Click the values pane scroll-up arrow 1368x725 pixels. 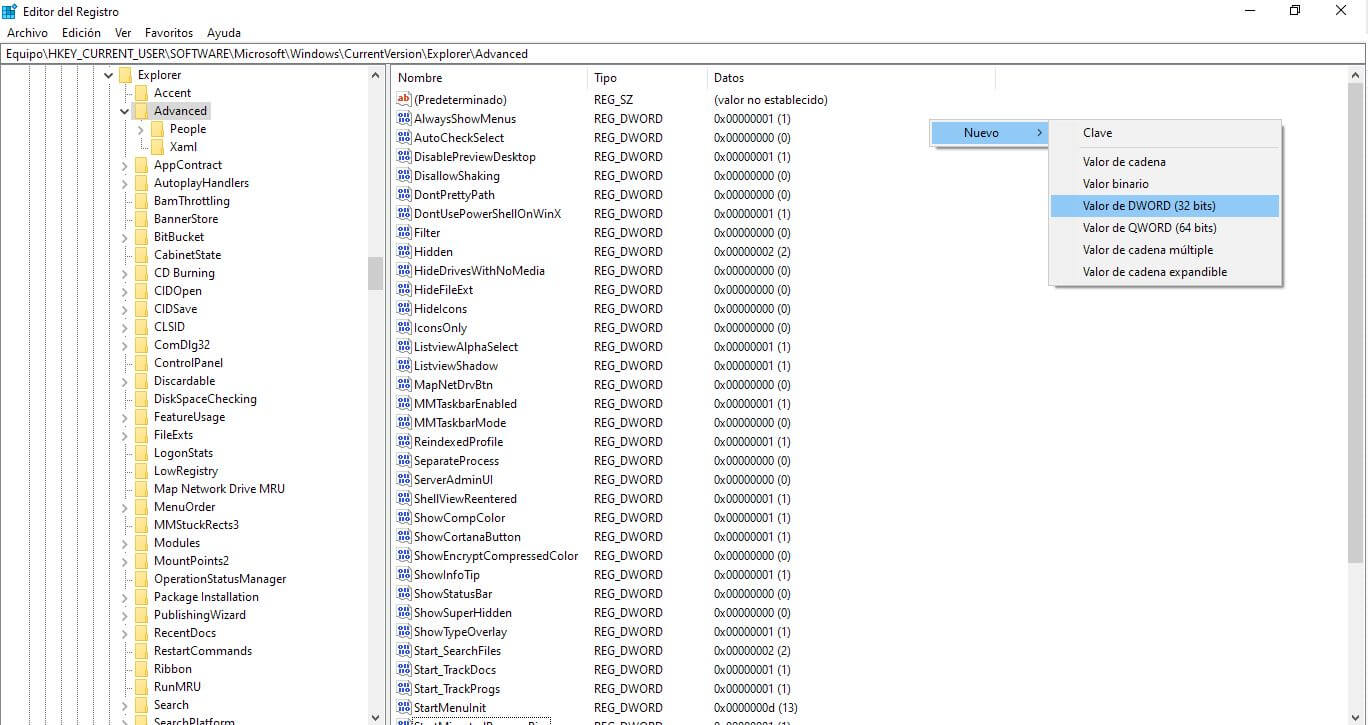(x=1357, y=75)
